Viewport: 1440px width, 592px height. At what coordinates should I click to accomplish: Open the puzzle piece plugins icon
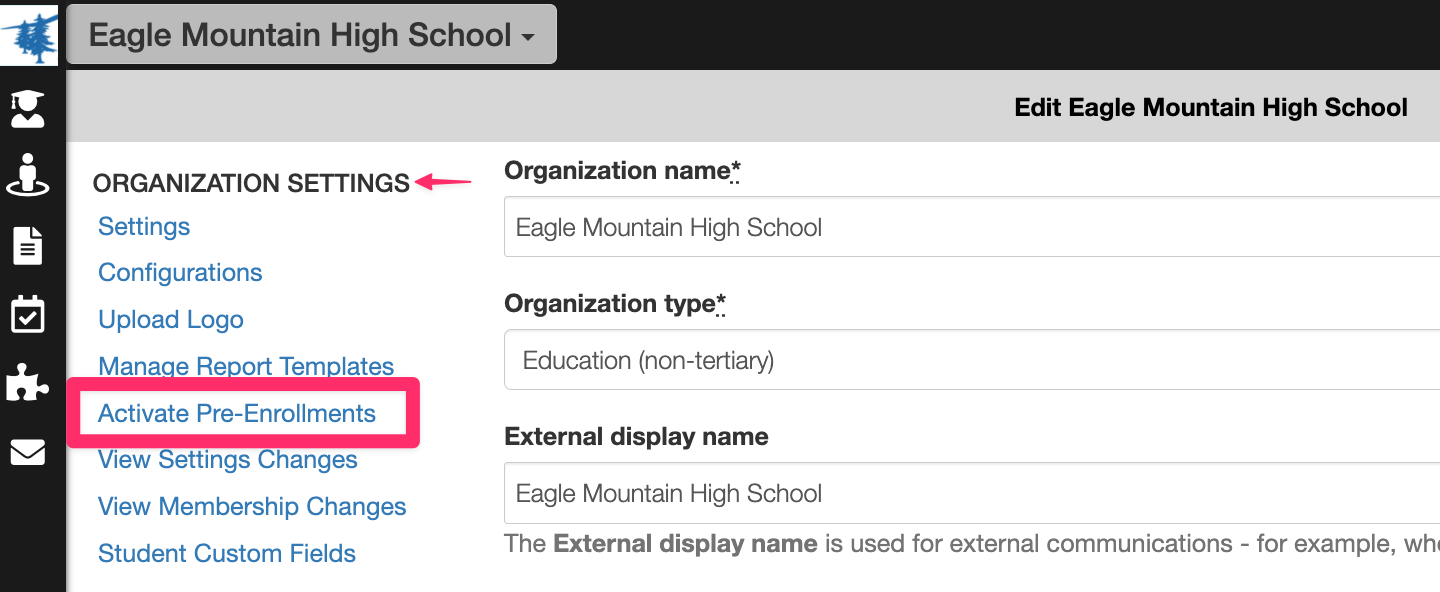[x=28, y=382]
